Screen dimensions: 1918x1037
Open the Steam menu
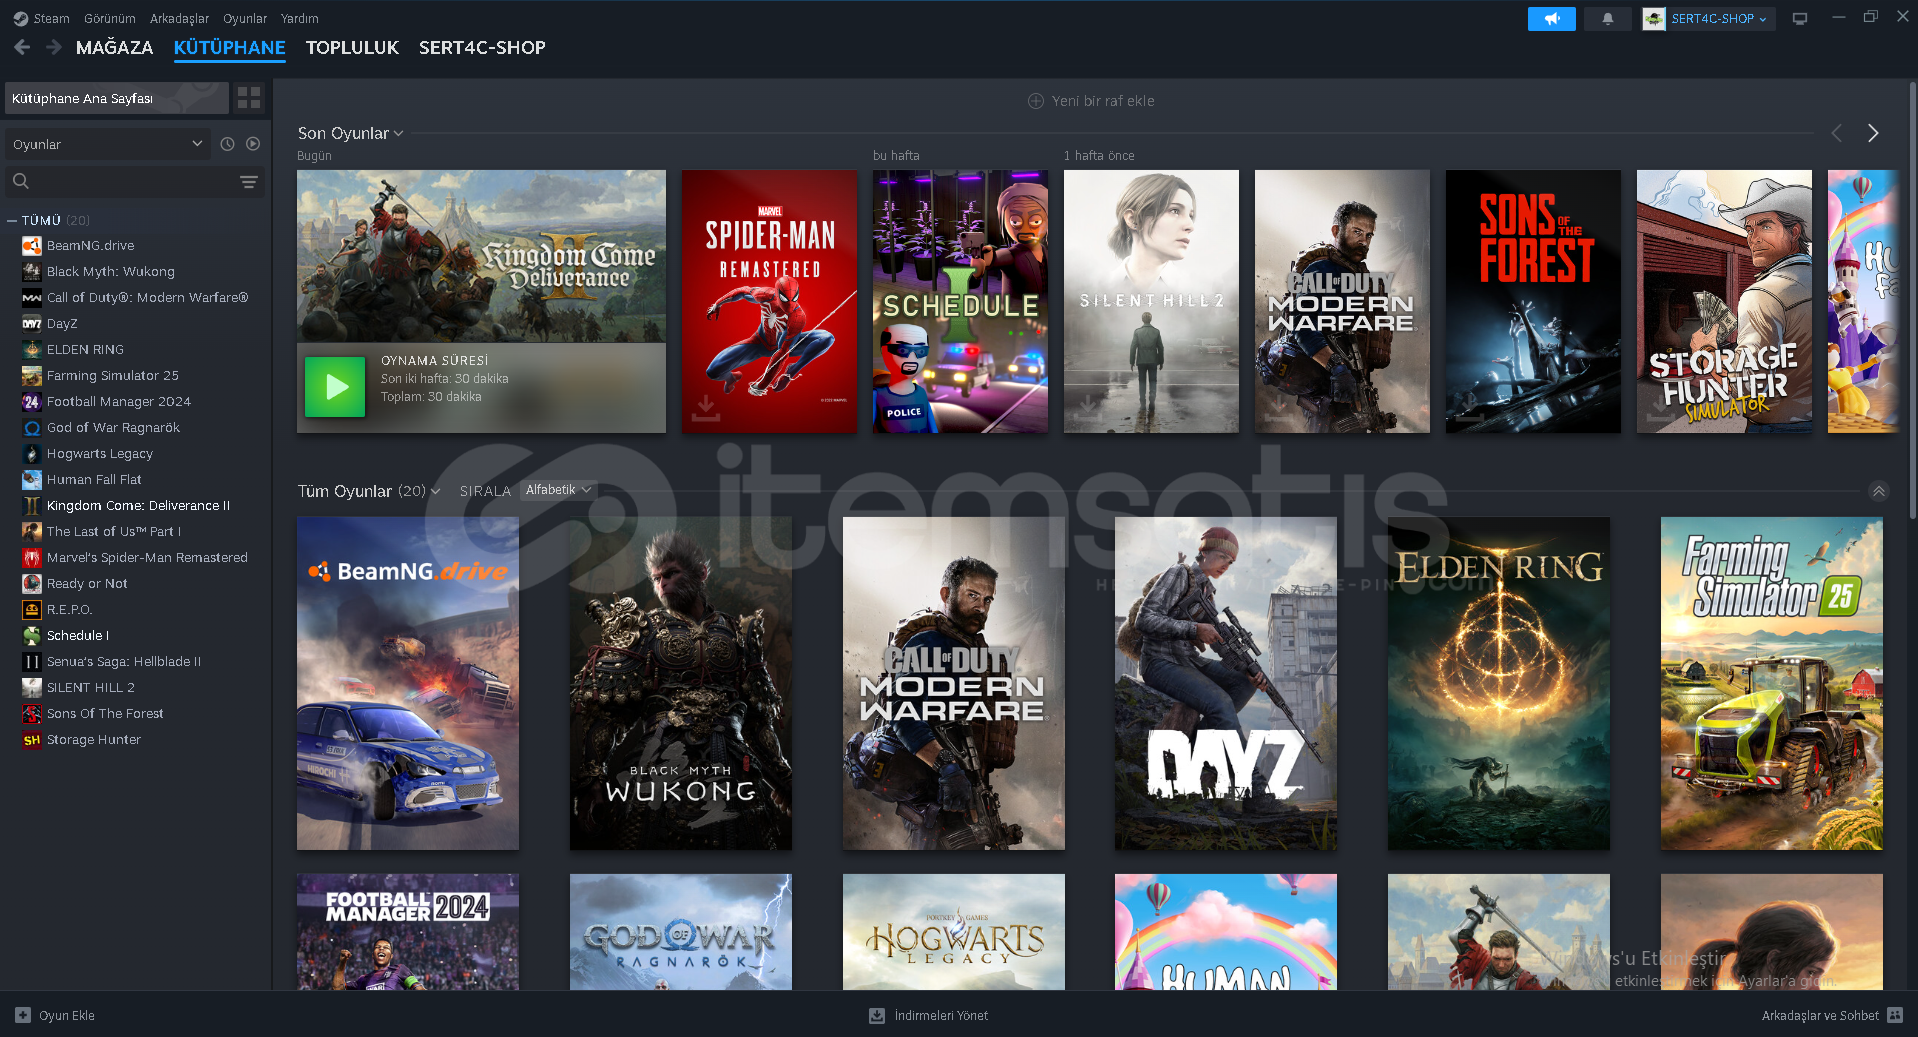tap(51, 18)
